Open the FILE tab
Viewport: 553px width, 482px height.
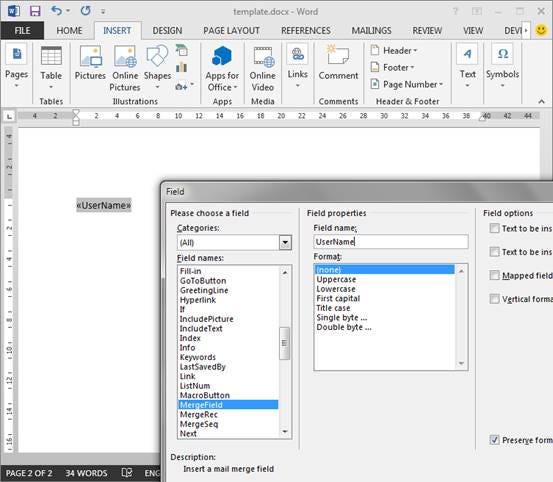pyautogui.click(x=22, y=31)
